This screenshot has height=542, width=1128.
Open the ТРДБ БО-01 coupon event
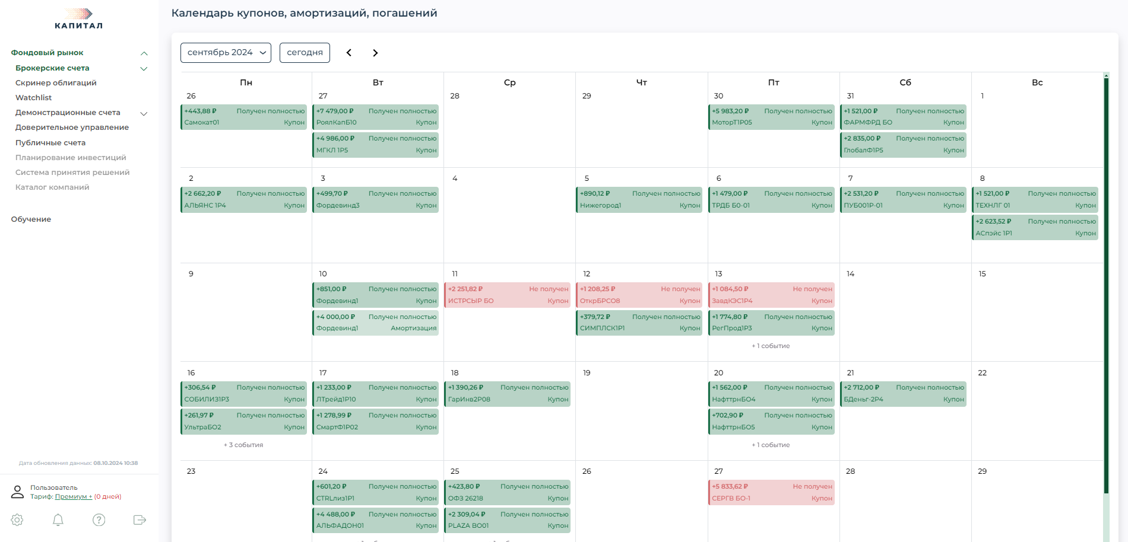(771, 199)
